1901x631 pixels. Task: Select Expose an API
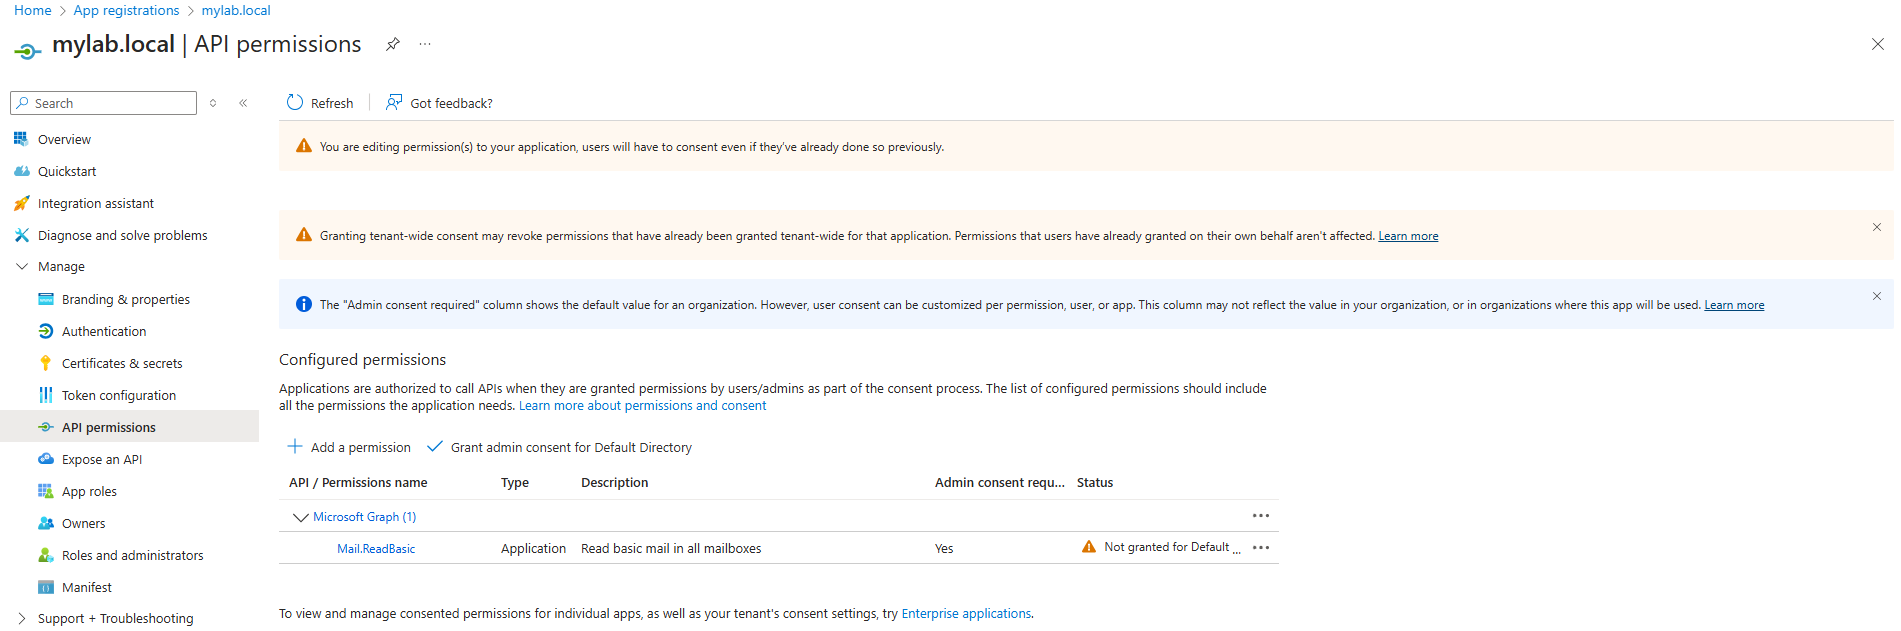101,458
